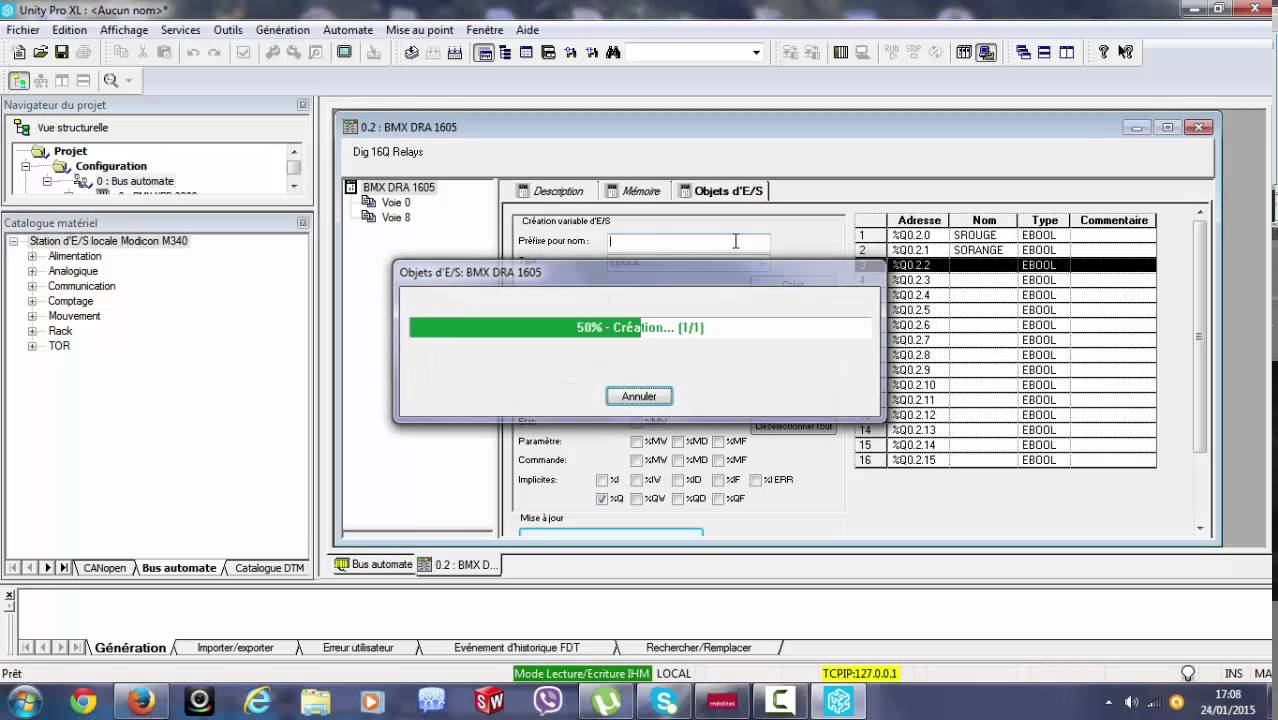Screen dimensions: 1278x720
Task: Expand the Analogique catalog node
Action: [32, 271]
